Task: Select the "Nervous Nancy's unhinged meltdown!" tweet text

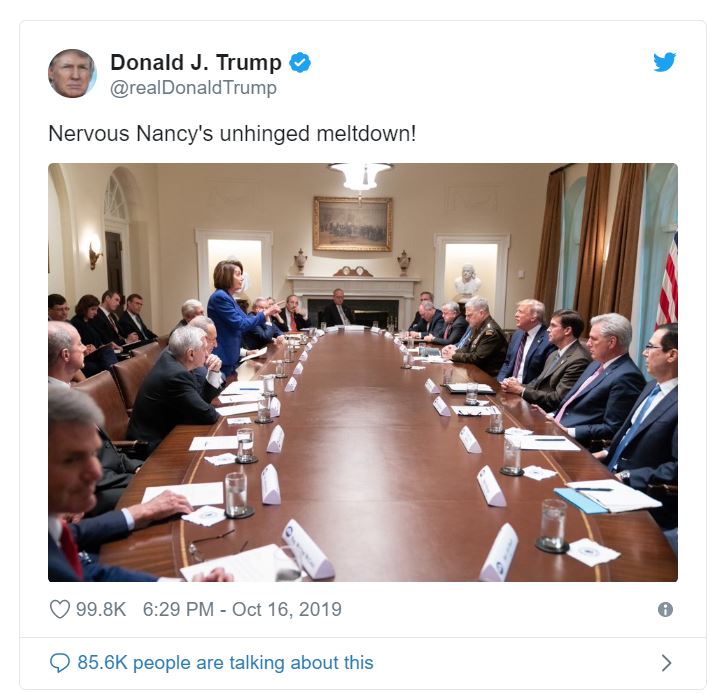Action: 232,134
